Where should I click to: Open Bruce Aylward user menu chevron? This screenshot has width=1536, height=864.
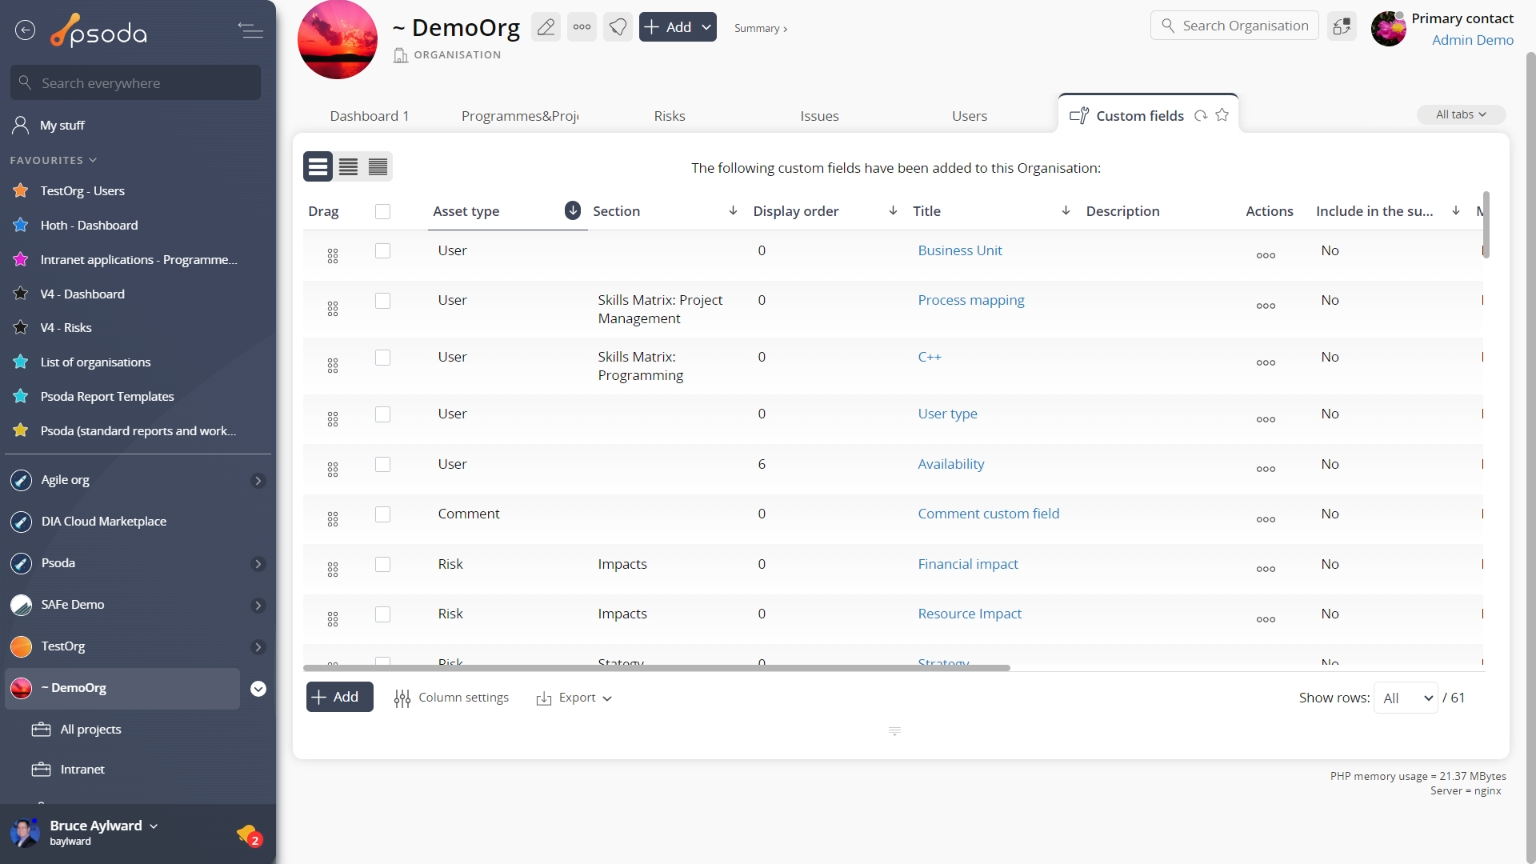pos(153,826)
